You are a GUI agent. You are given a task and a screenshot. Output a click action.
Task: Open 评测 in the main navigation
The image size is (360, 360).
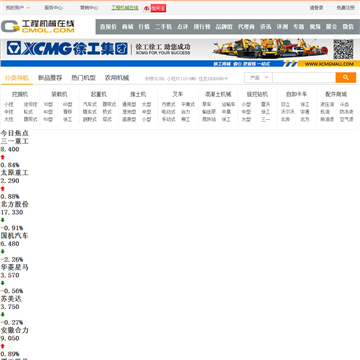pyautogui.click(x=282, y=27)
